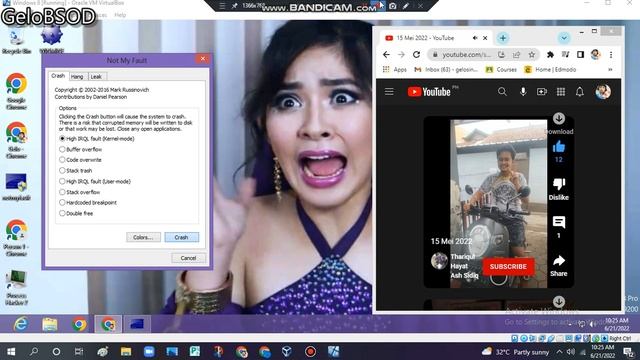Screen dimensions: 640x360
Task: Go back in Chrome browser
Action: (x=386, y=54)
